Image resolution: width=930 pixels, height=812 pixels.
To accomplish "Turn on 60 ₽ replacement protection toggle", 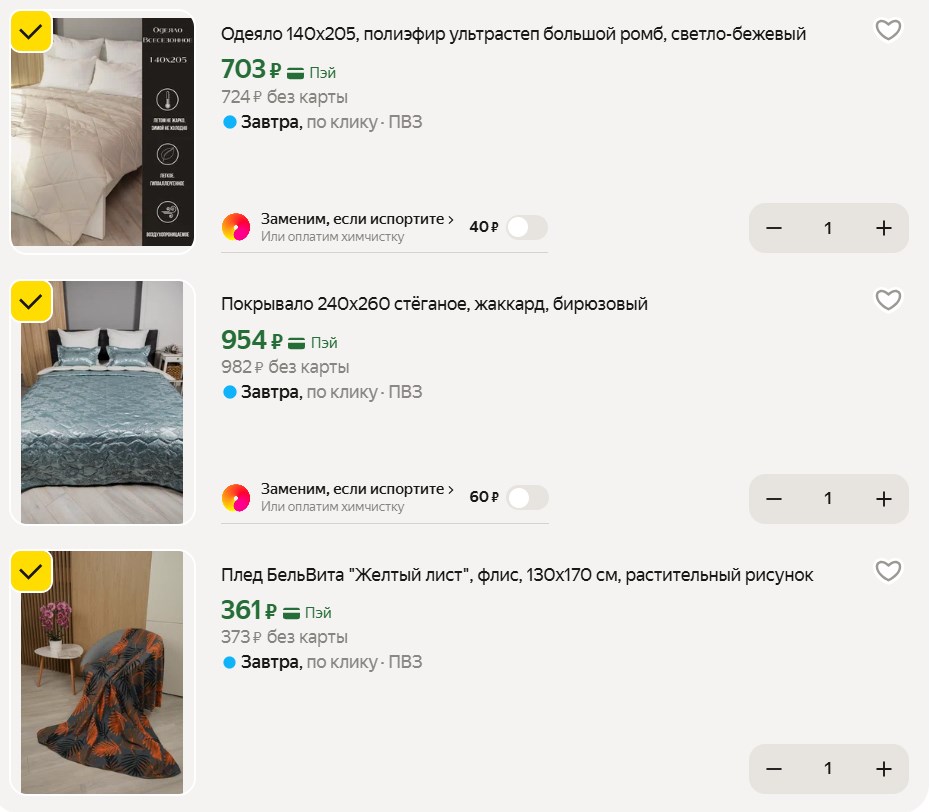I will [x=526, y=497].
